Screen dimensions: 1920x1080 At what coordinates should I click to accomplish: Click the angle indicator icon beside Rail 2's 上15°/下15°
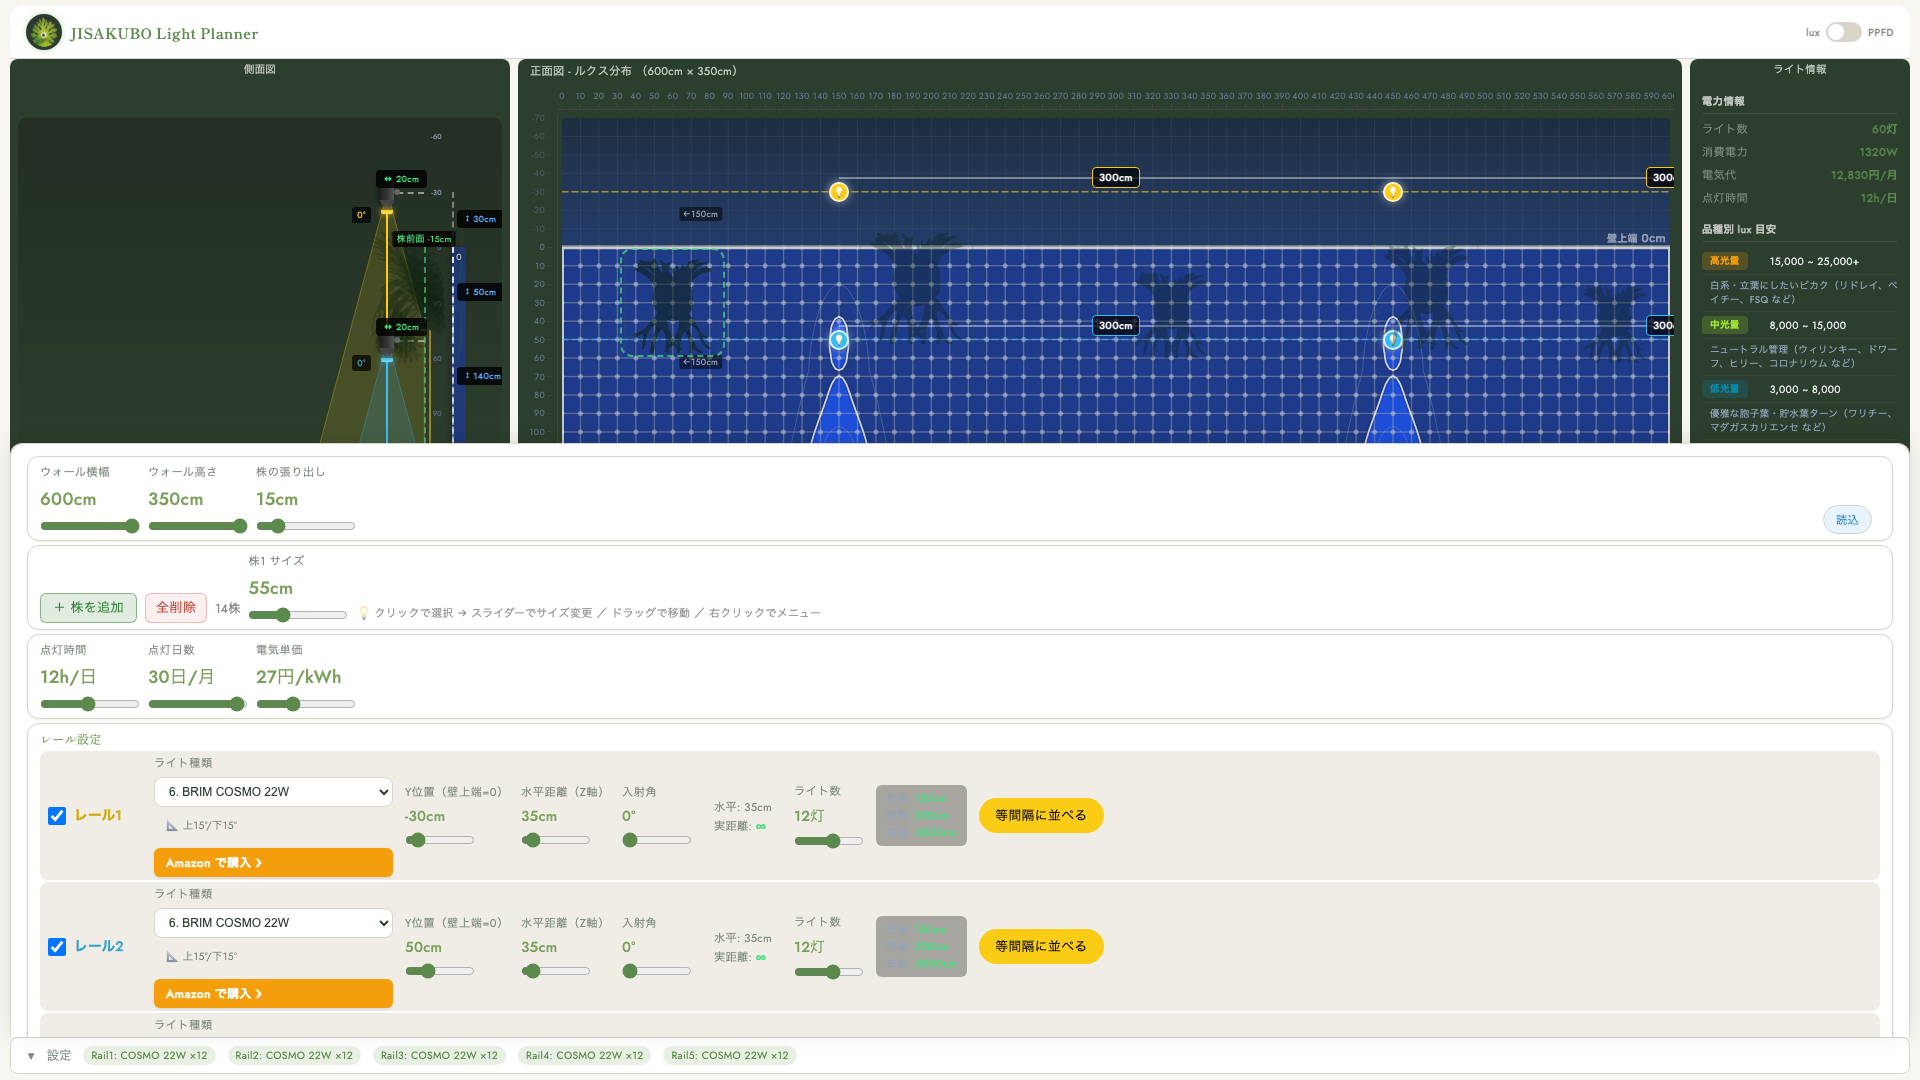(170, 956)
